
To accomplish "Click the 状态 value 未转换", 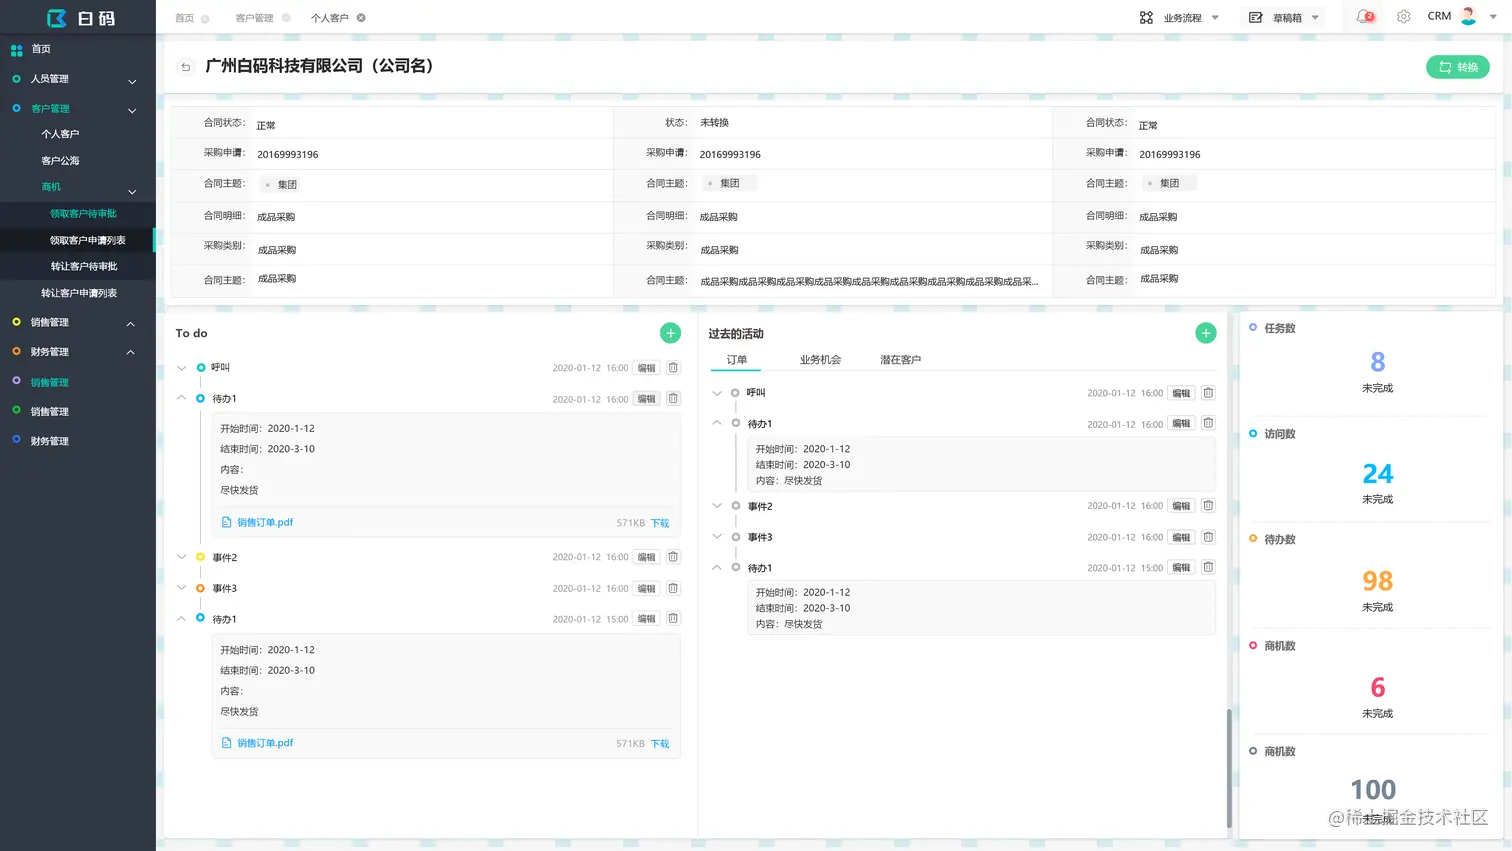I will 714,123.
